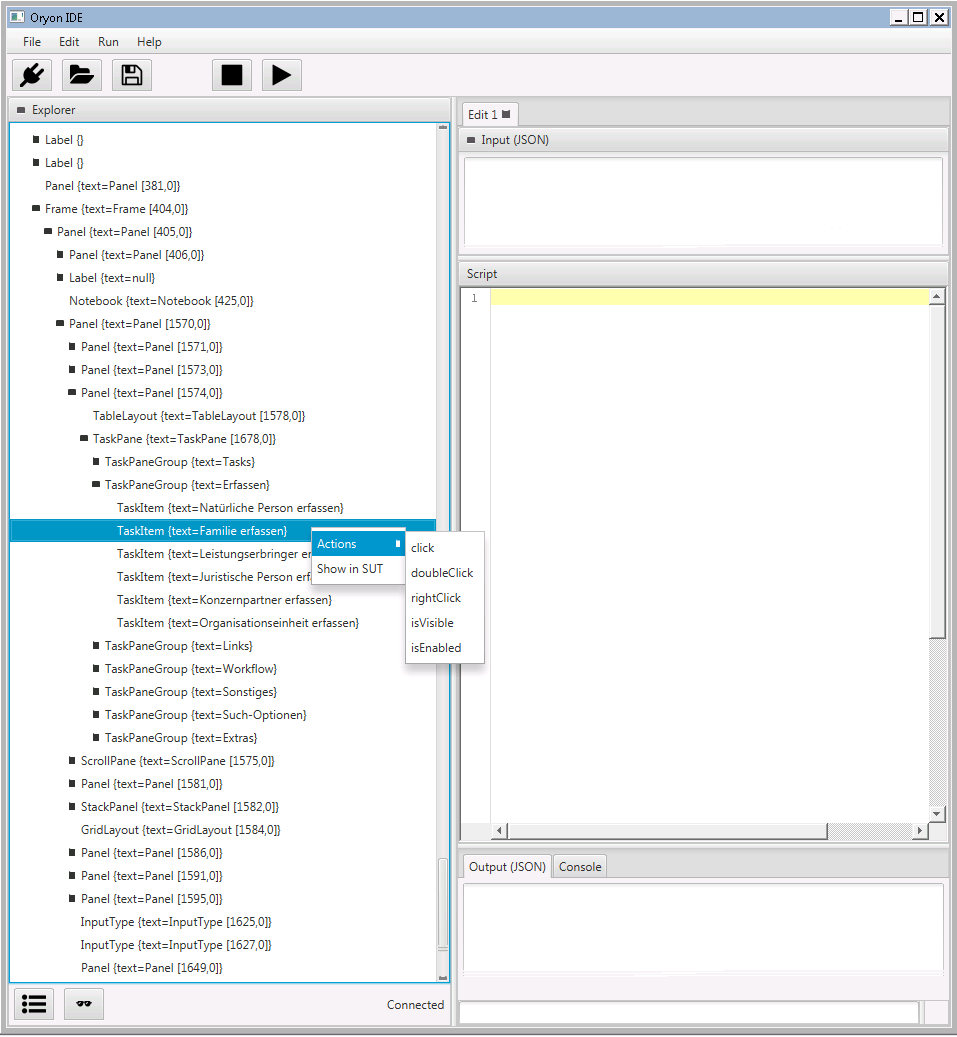The height and width of the screenshot is (1037, 957).
Task: Run the script with play button
Action: click(281, 75)
